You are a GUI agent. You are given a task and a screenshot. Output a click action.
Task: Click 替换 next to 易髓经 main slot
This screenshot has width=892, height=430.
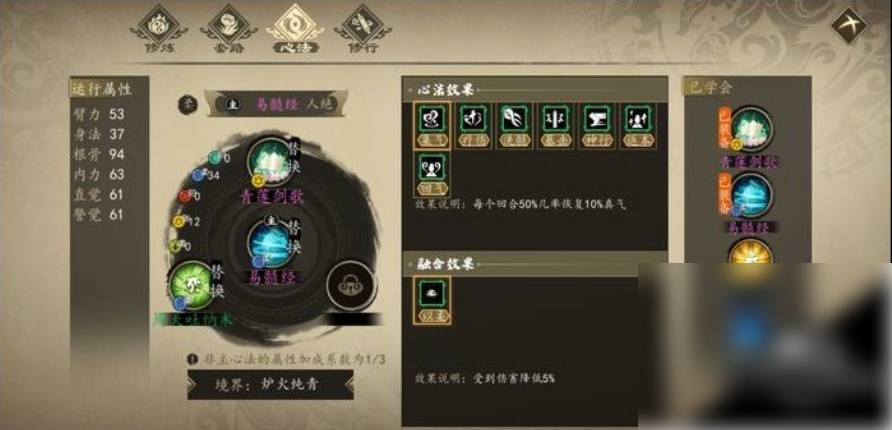(295, 239)
